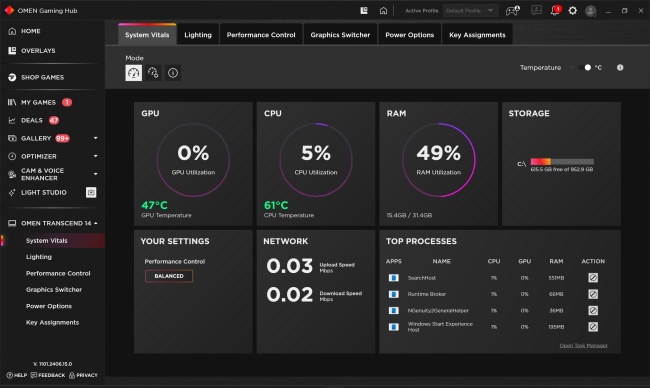Expand the Optimizer sidebar section
Viewport: 650px width, 388px height.
click(96, 156)
